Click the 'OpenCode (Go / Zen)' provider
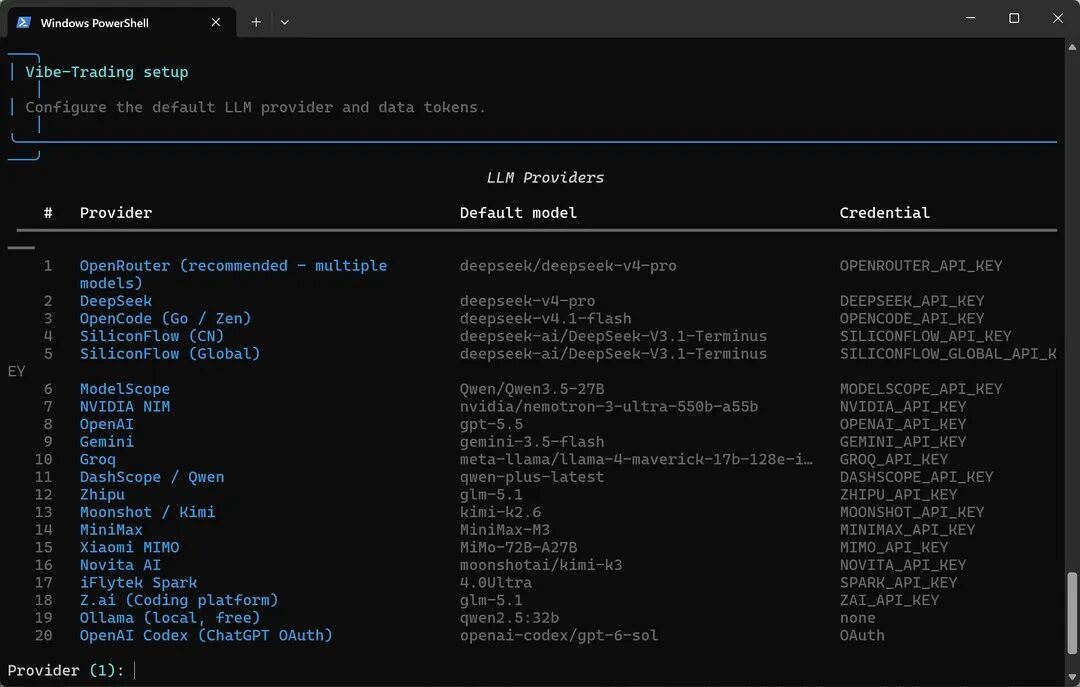Image resolution: width=1080 pixels, height=687 pixels. 165,318
